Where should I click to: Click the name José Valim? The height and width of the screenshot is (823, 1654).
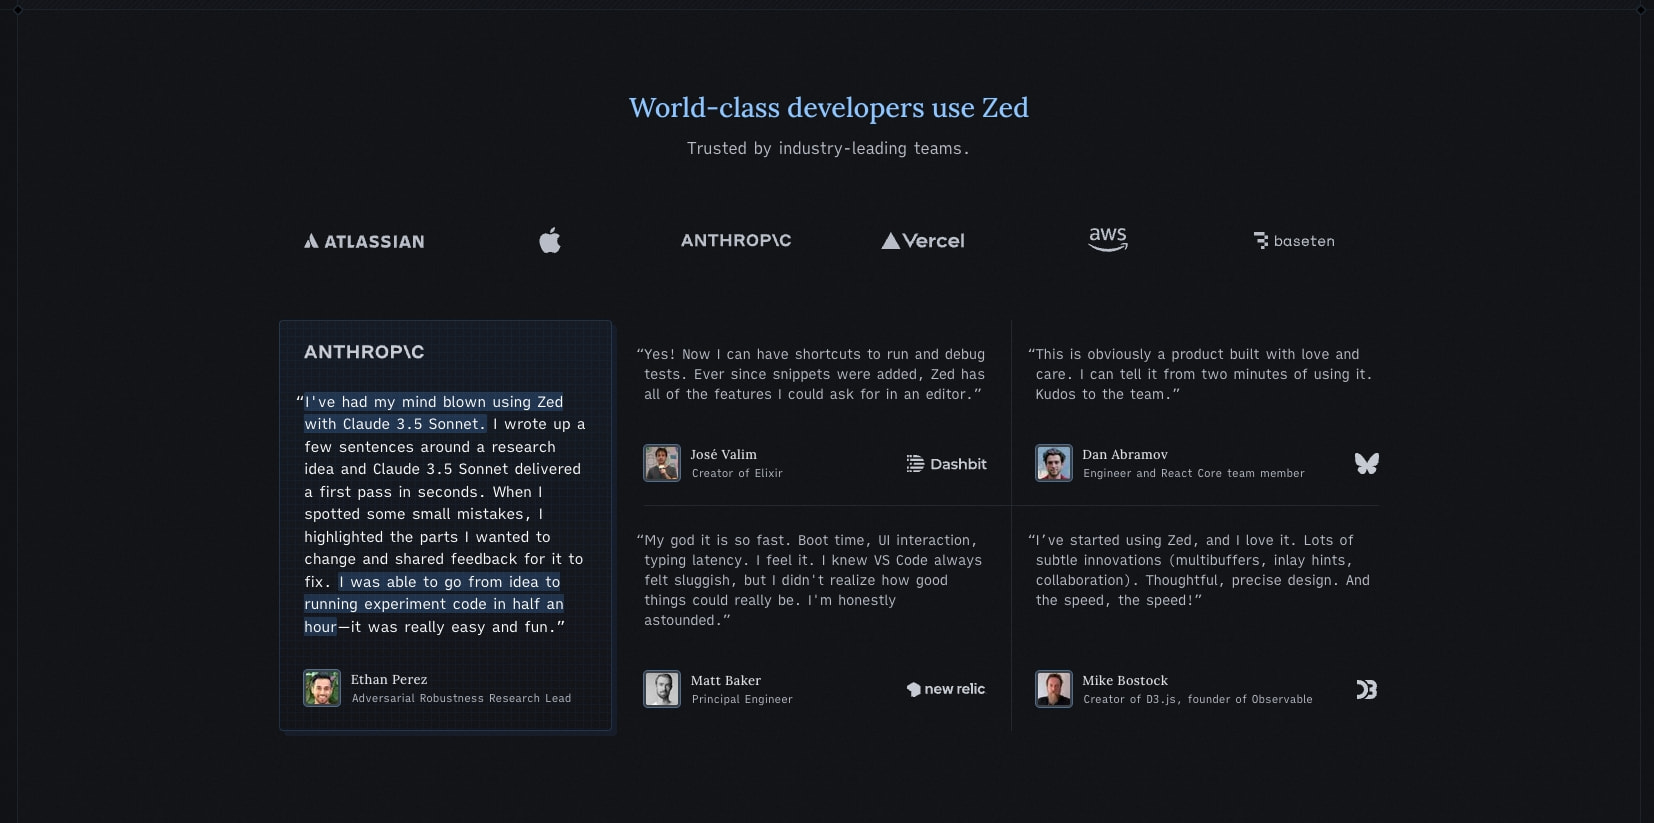(724, 454)
